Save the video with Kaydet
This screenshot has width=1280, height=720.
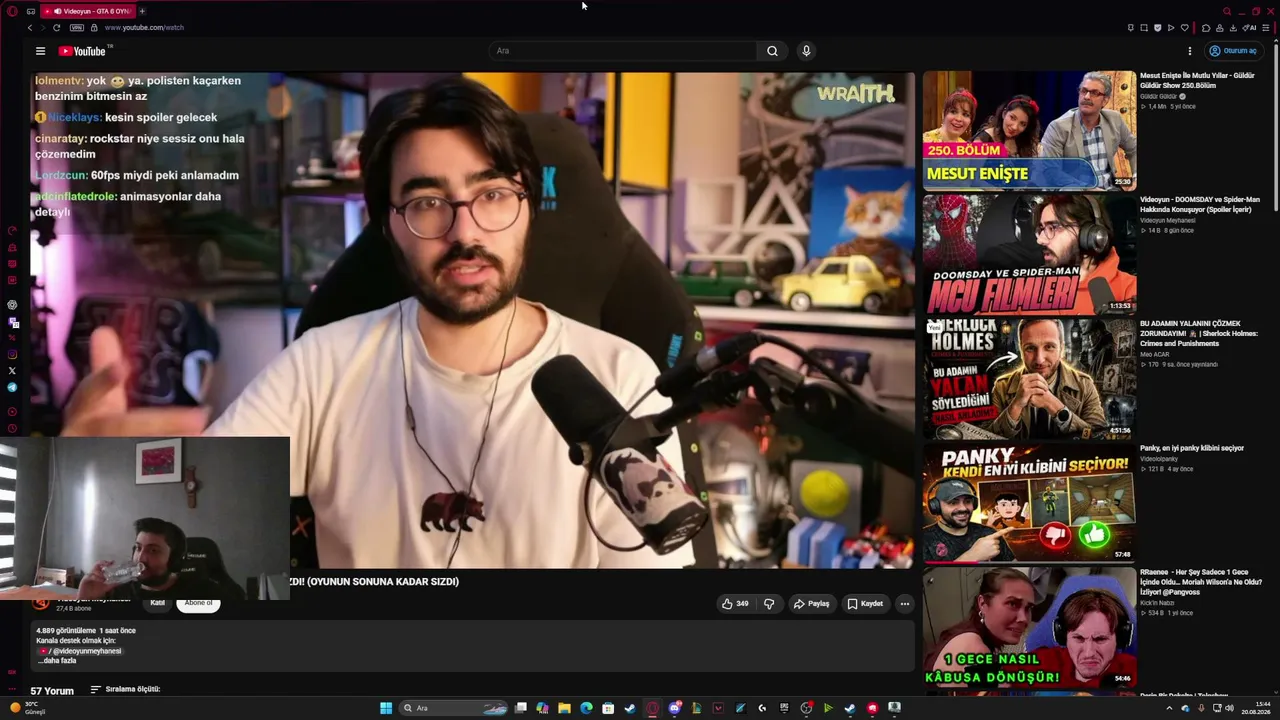coord(865,604)
